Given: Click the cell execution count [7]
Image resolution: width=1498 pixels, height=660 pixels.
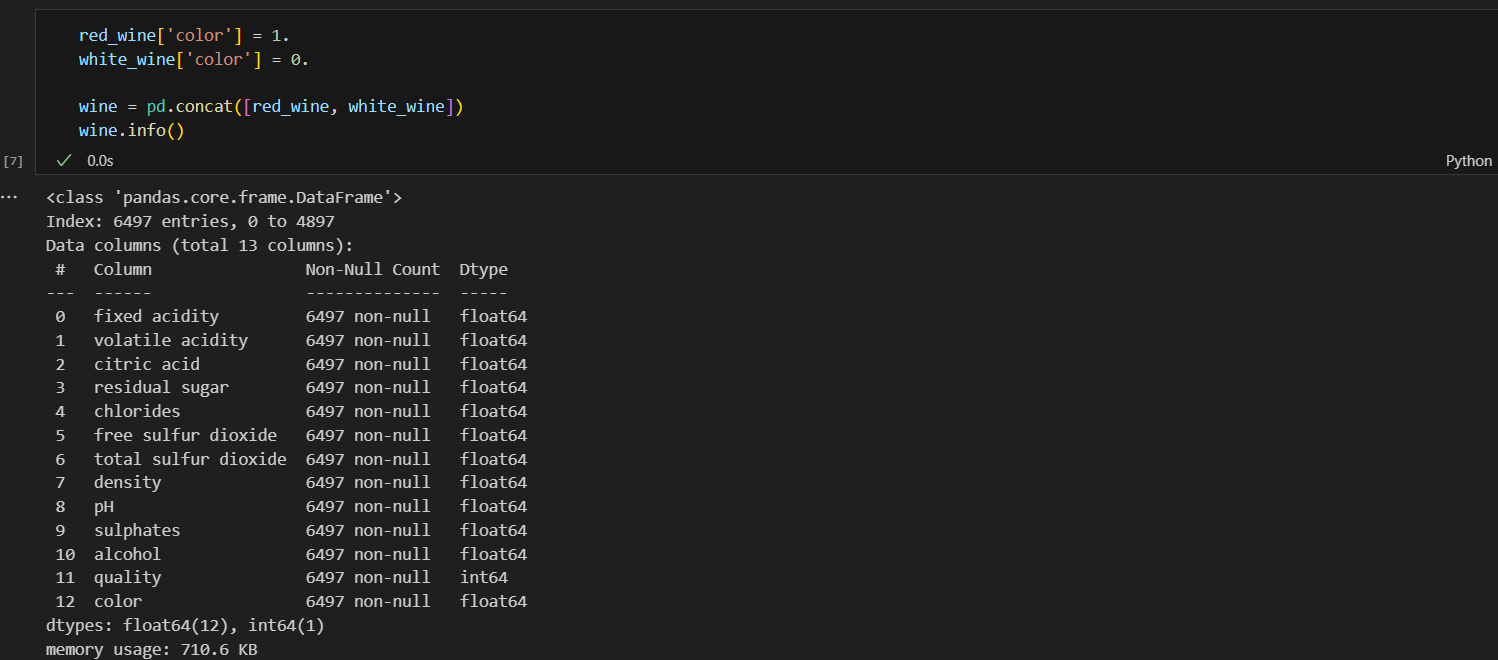Looking at the screenshot, I should pos(13,161).
